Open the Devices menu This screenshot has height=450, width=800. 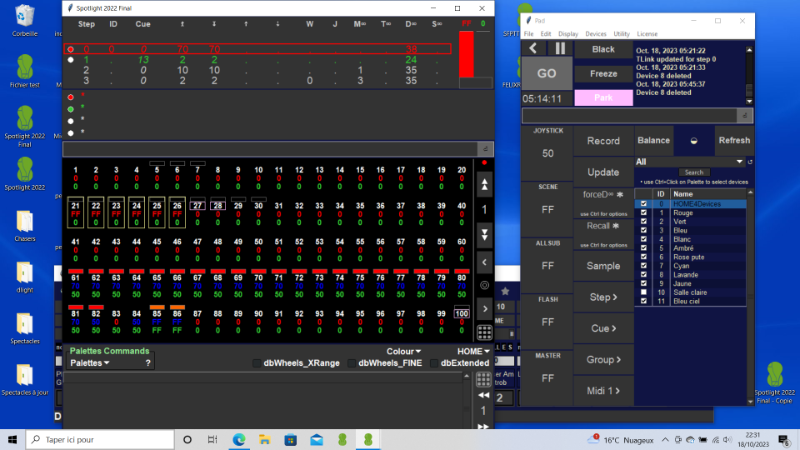click(x=597, y=33)
